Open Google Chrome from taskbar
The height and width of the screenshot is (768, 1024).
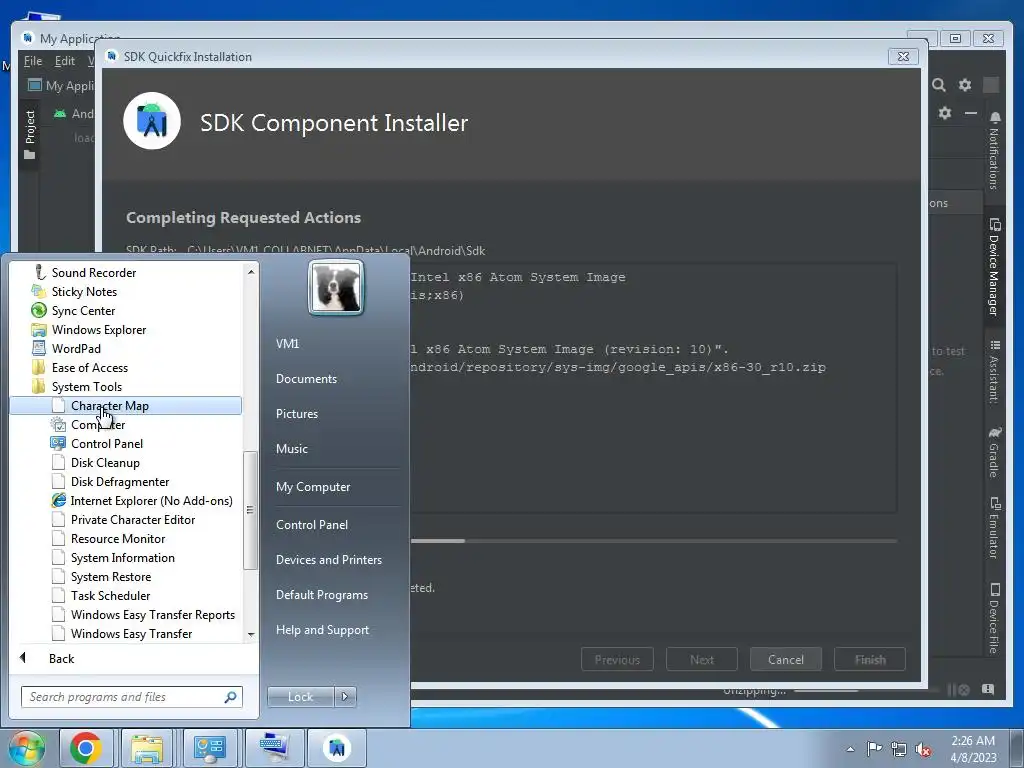tap(86, 748)
